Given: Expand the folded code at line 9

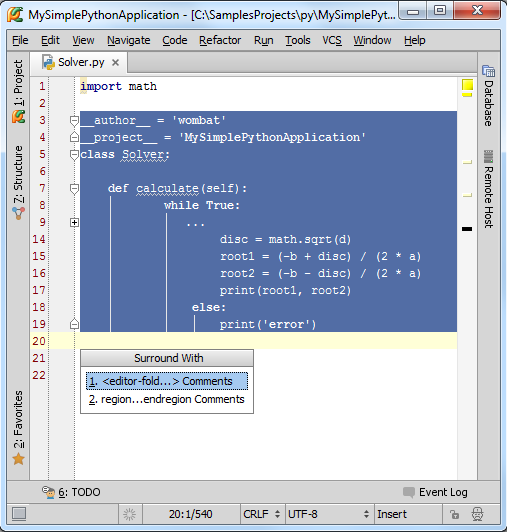Looking at the screenshot, I should point(74,223).
